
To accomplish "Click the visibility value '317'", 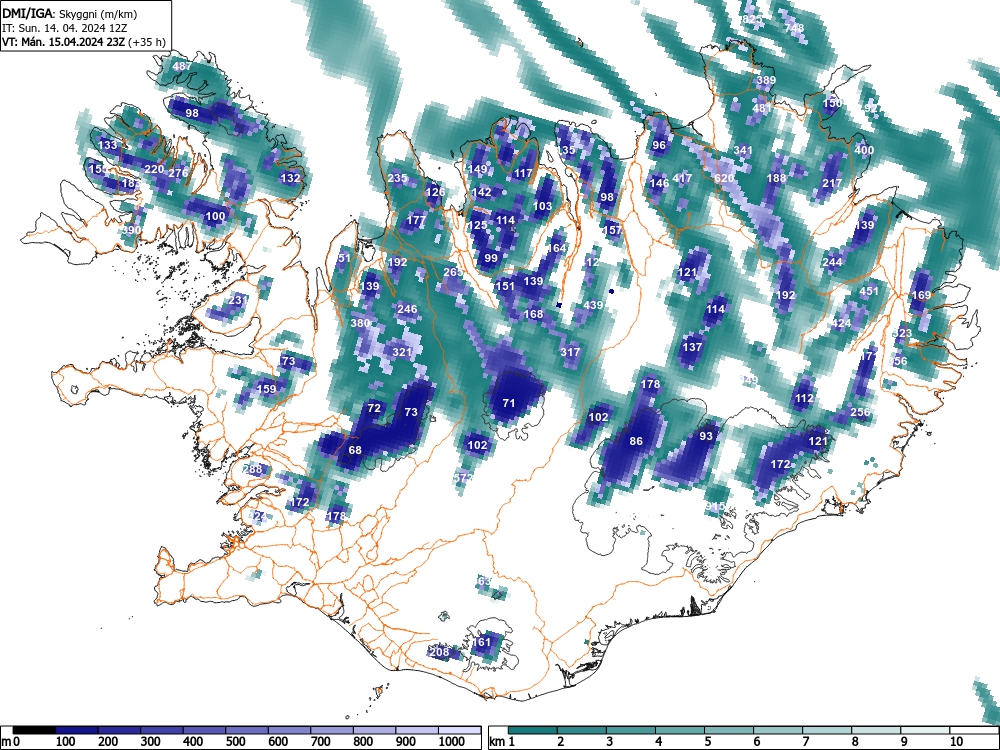I will [570, 352].
